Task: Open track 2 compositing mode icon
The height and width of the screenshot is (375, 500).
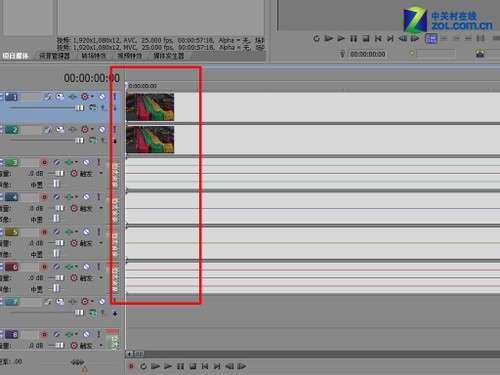Action: point(93,141)
